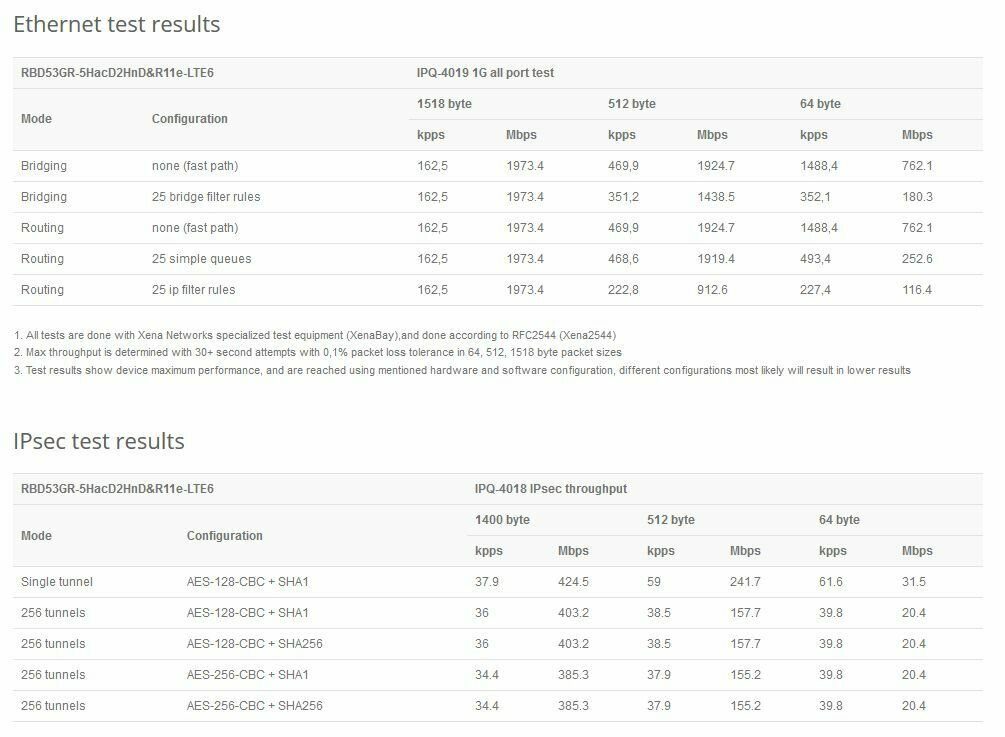Select the Configuration header in Ethernet table
The width and height of the screenshot is (1005, 737).
[189, 119]
